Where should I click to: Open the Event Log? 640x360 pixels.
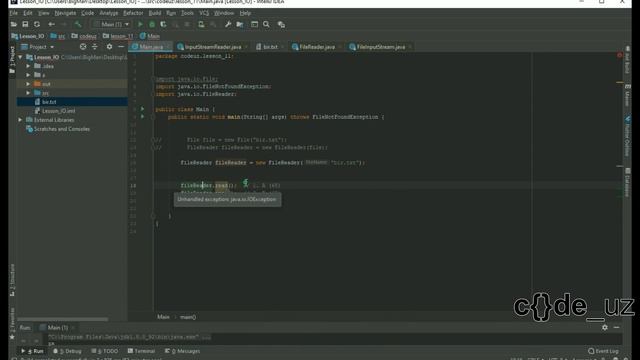pyautogui.click(x=604, y=351)
